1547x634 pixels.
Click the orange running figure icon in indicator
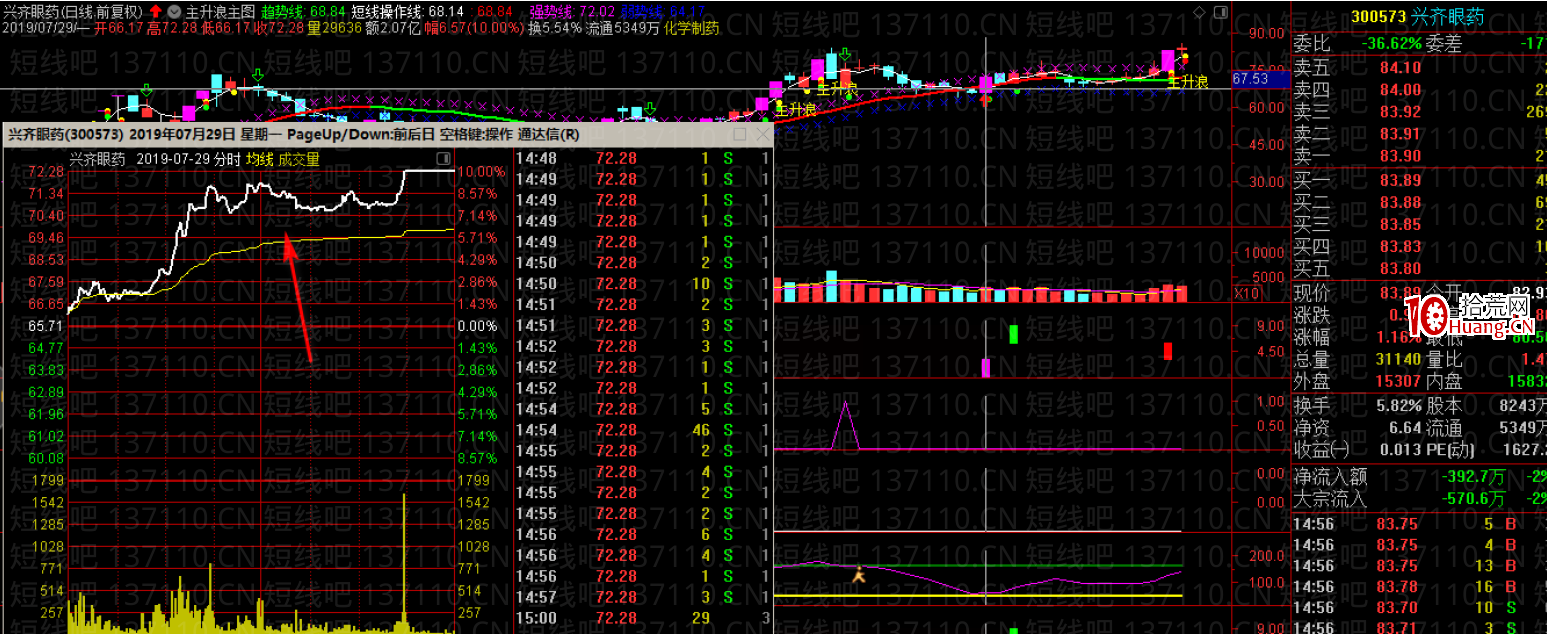coord(856,574)
